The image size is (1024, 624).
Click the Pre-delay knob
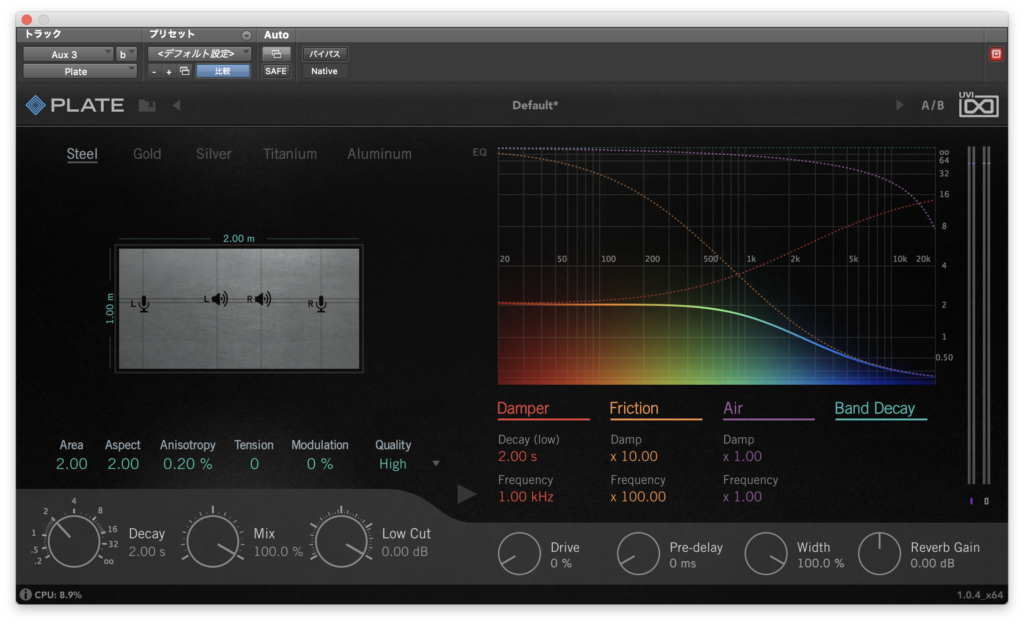[638, 554]
